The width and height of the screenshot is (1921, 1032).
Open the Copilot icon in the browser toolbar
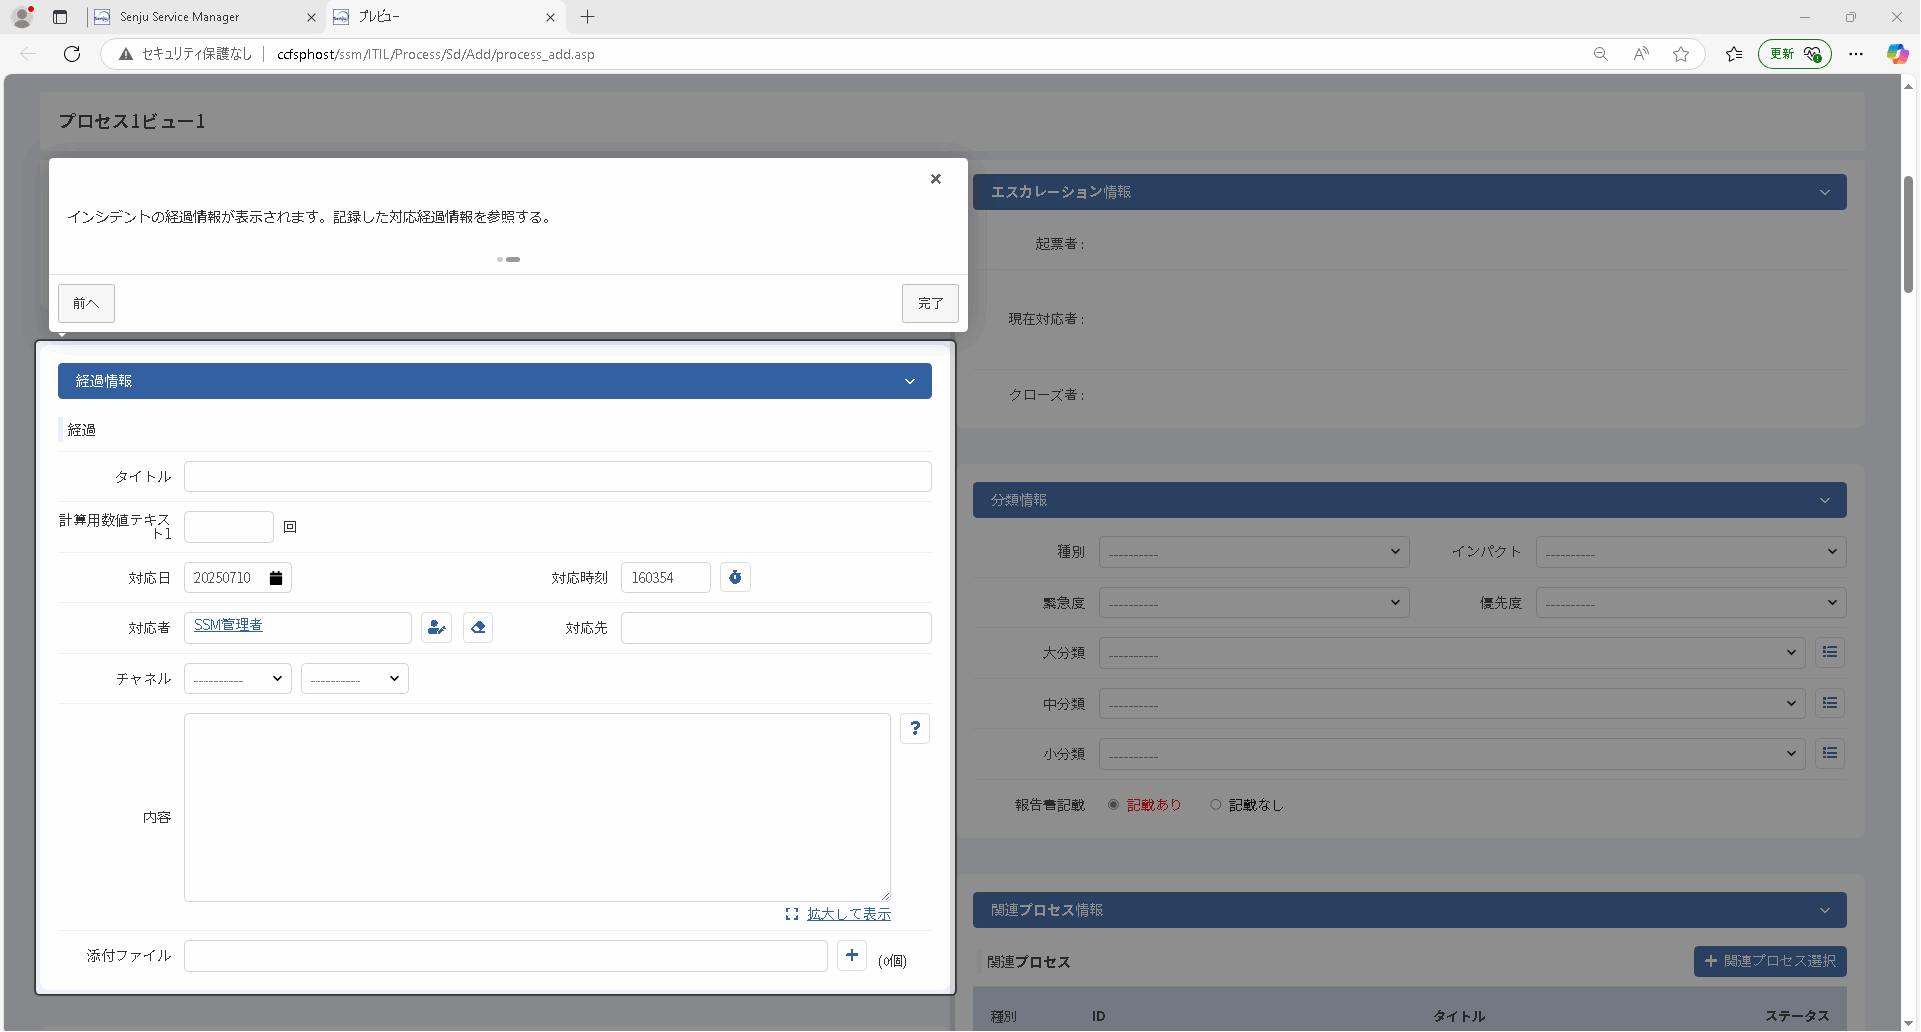pyautogui.click(x=1897, y=54)
